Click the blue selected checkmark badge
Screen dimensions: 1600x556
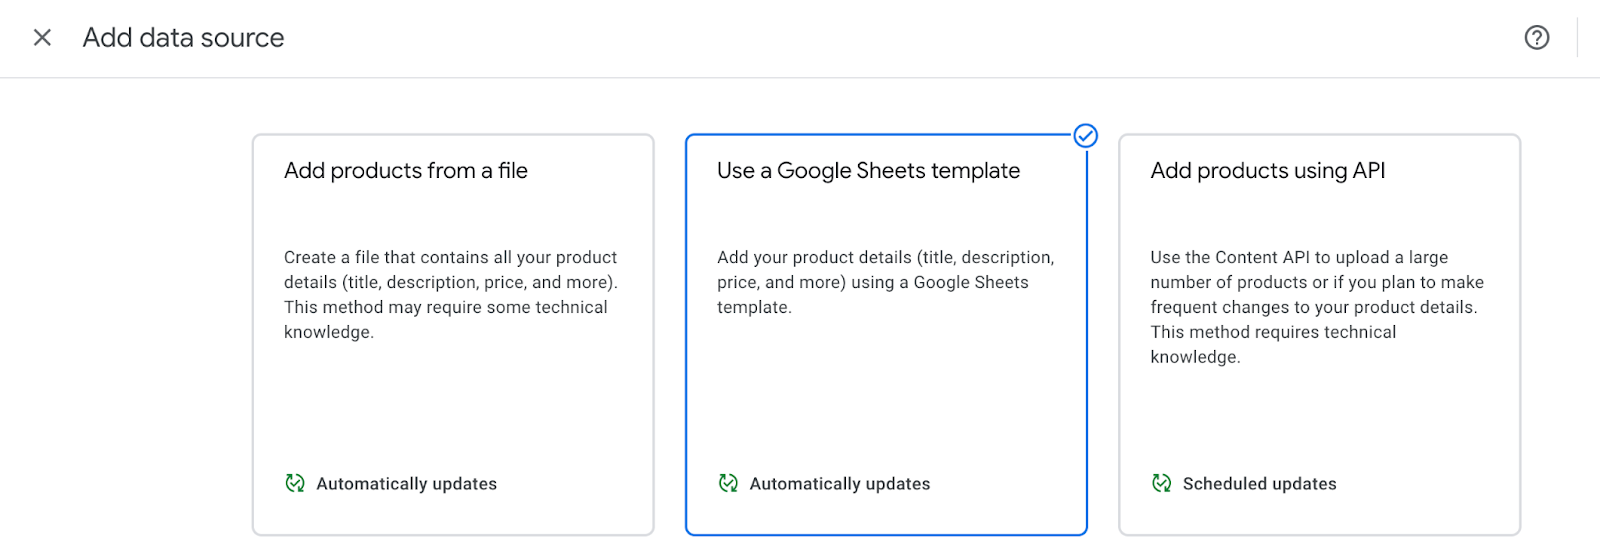click(1085, 136)
